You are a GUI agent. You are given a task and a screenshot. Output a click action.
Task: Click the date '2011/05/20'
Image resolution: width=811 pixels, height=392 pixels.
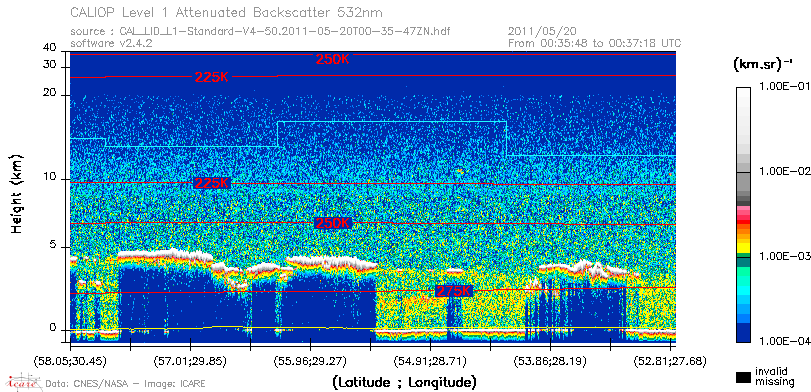click(542, 32)
